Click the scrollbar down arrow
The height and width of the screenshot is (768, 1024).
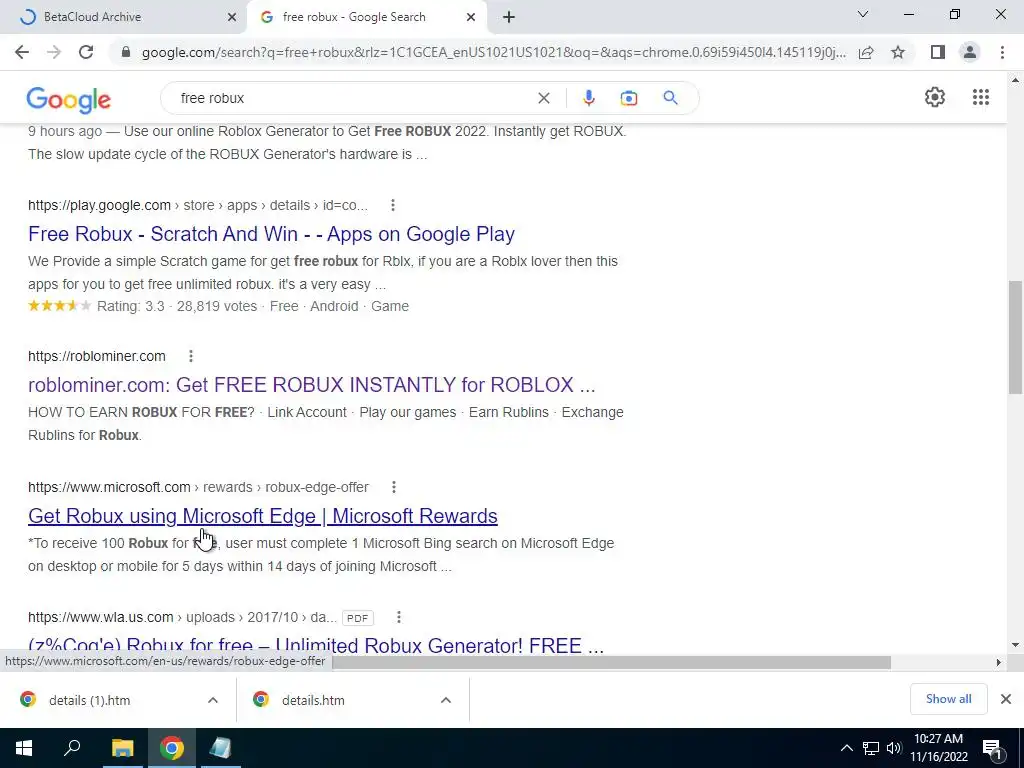point(1015,645)
